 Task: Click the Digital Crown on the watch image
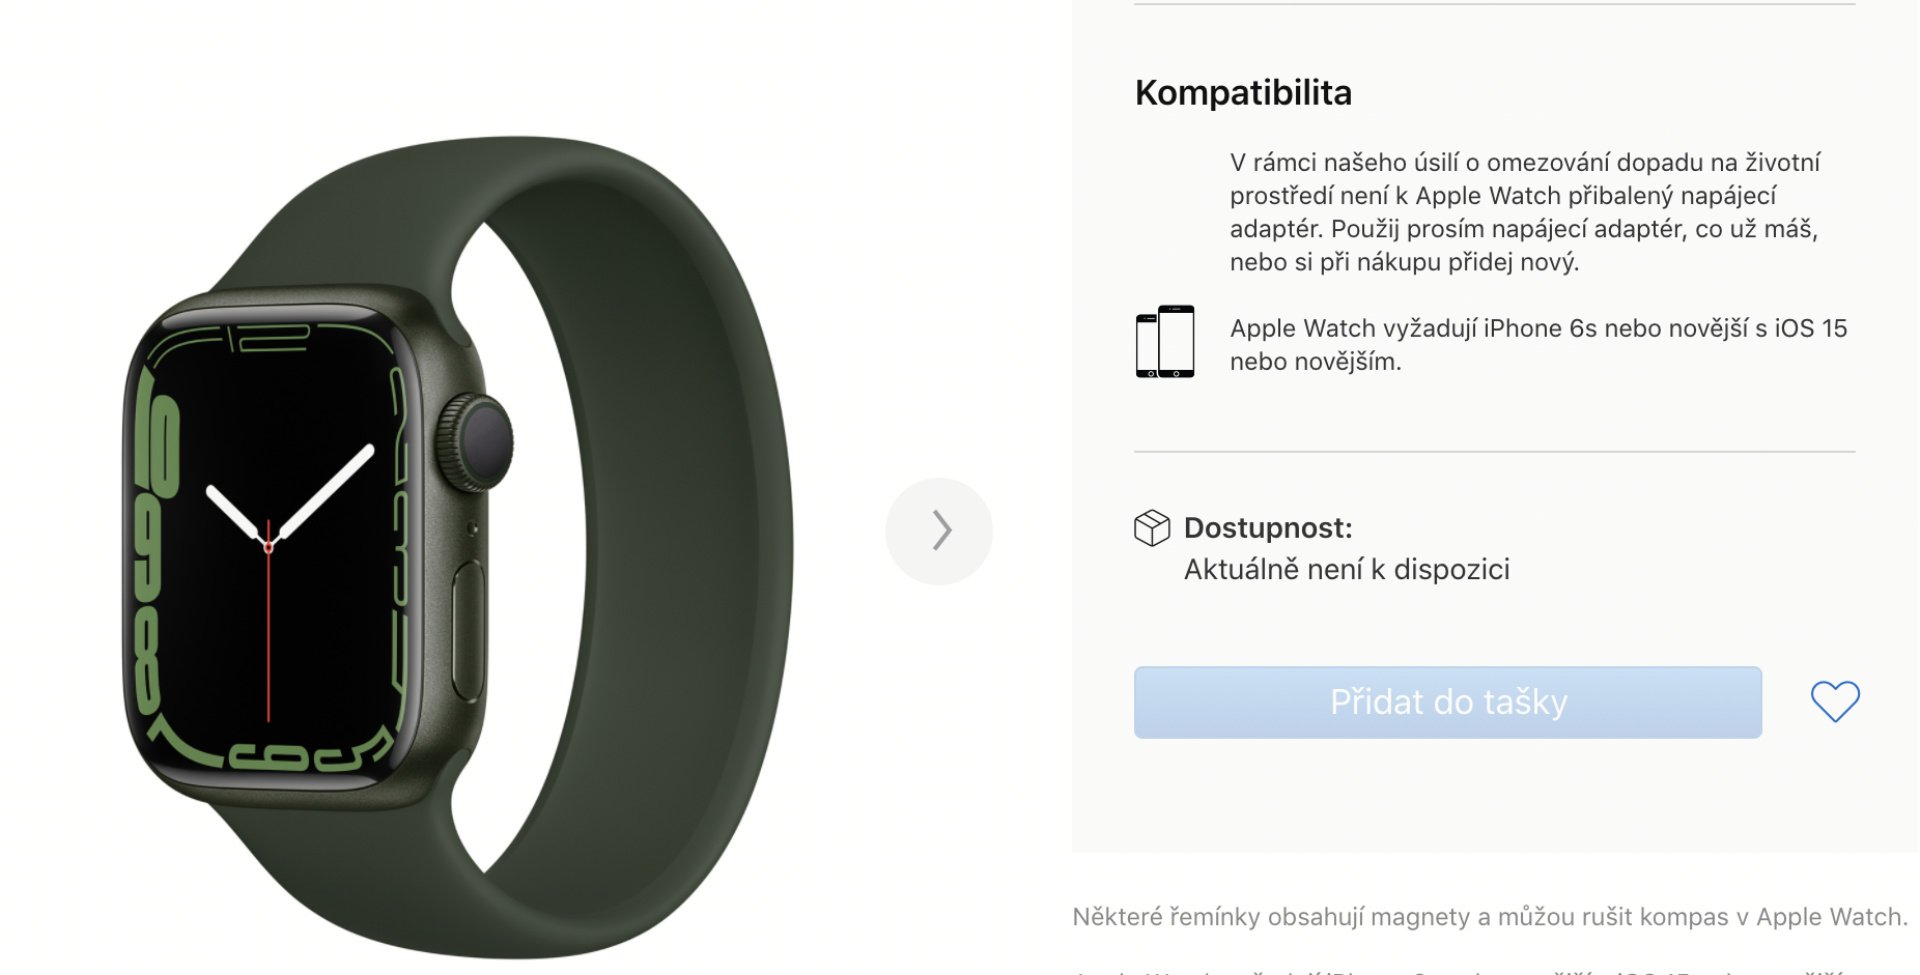point(478,442)
